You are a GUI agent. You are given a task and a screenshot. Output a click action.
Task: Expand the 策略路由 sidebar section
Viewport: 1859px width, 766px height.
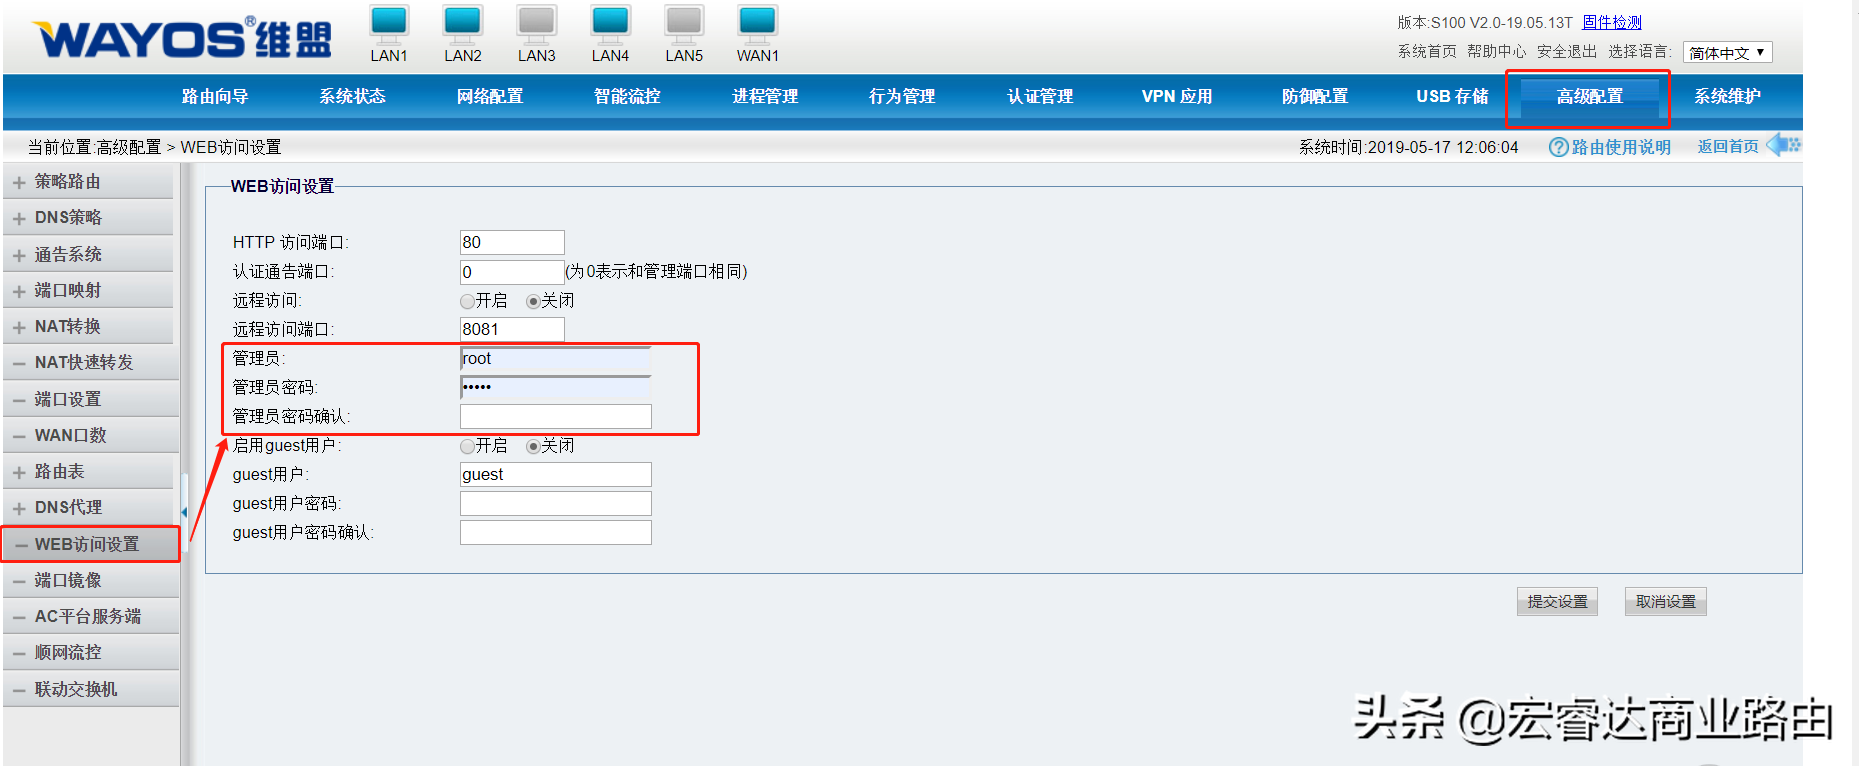(88, 181)
